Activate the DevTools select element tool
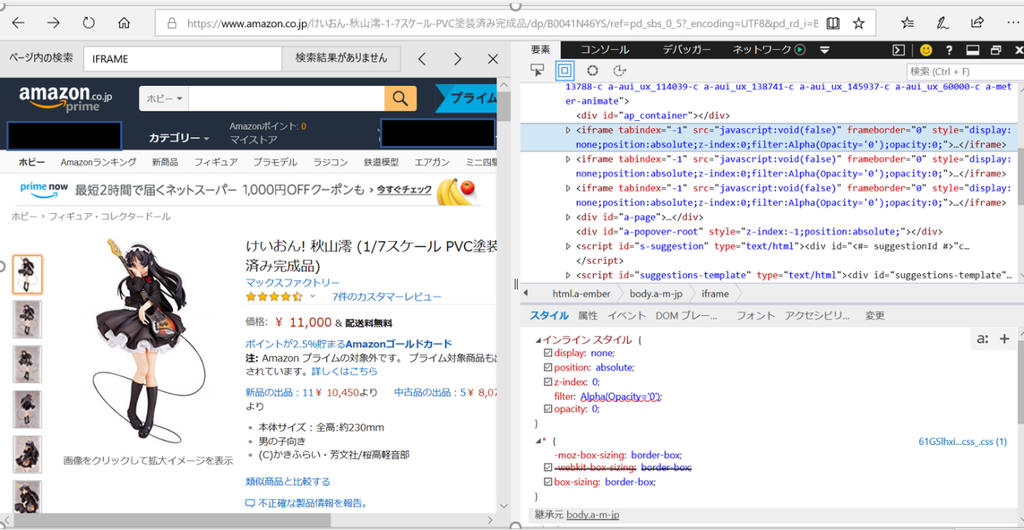Image resolution: width=1024 pixels, height=530 pixels. (x=537, y=70)
